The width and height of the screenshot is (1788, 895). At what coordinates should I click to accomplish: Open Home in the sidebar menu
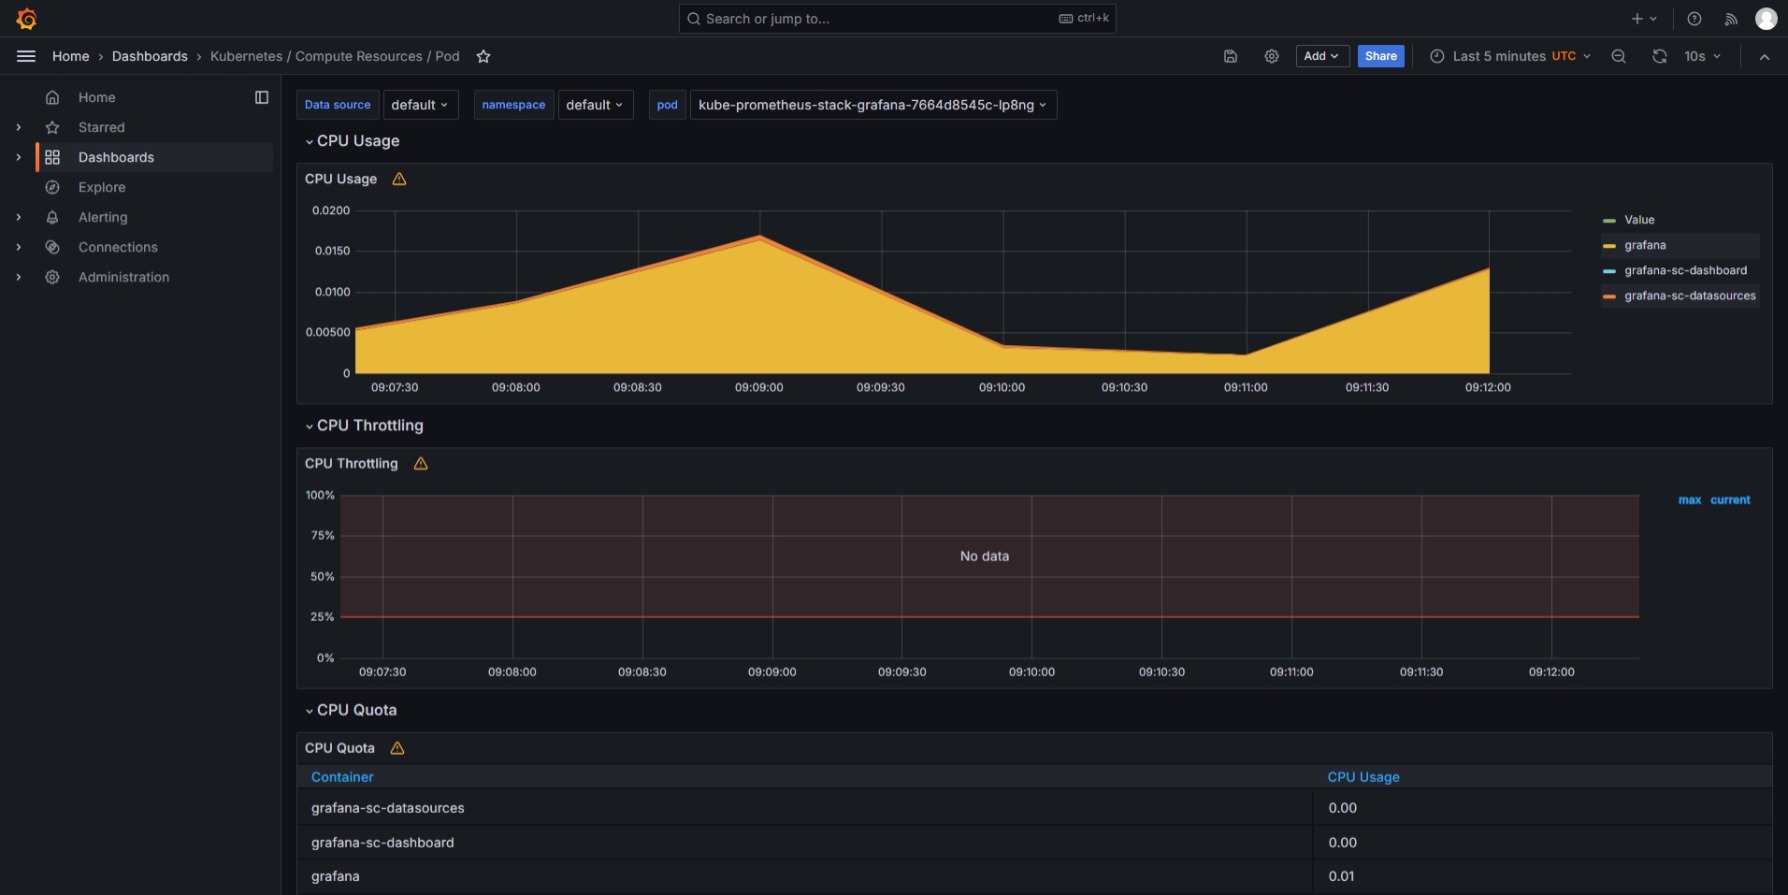tap(97, 97)
